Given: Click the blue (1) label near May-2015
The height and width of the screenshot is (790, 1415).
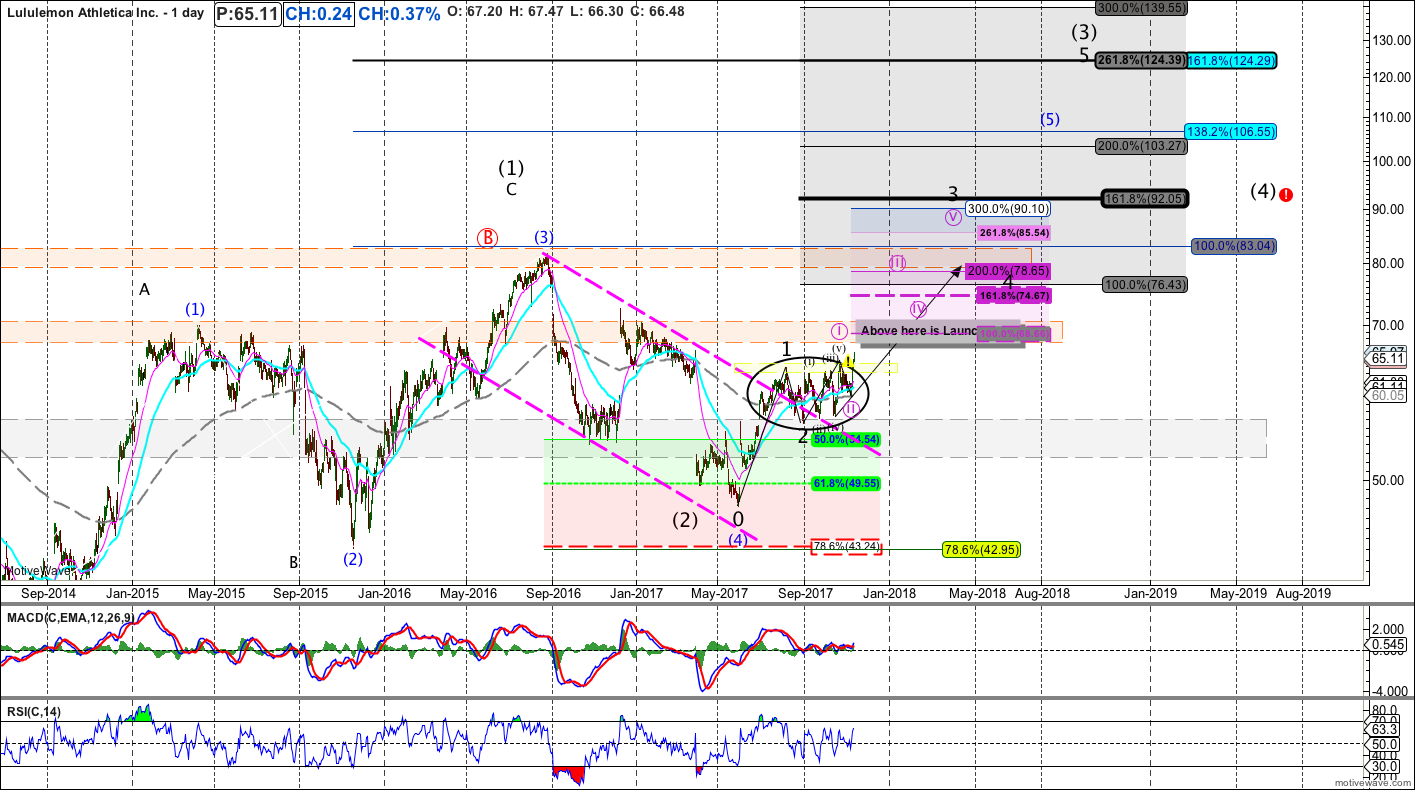Looking at the screenshot, I should tap(195, 309).
